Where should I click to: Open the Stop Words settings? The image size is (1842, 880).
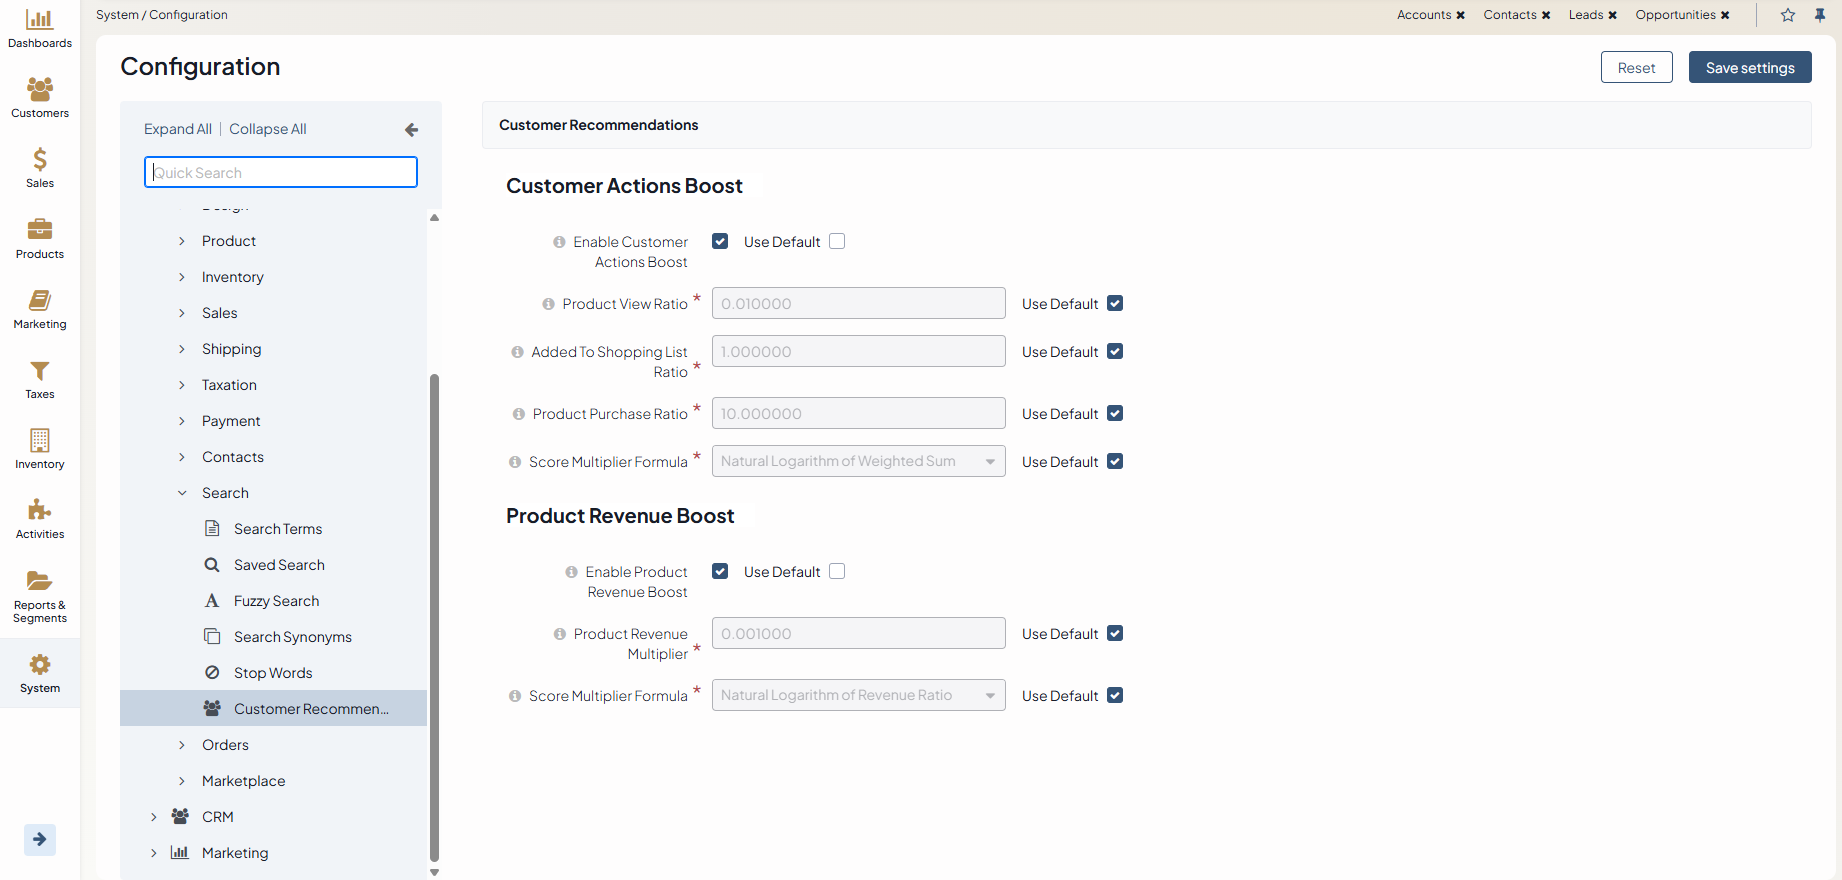(x=273, y=673)
